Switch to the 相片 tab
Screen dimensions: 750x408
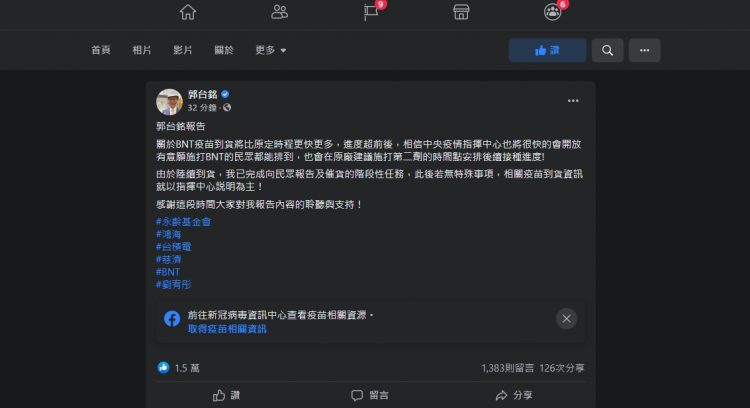pyautogui.click(x=142, y=50)
